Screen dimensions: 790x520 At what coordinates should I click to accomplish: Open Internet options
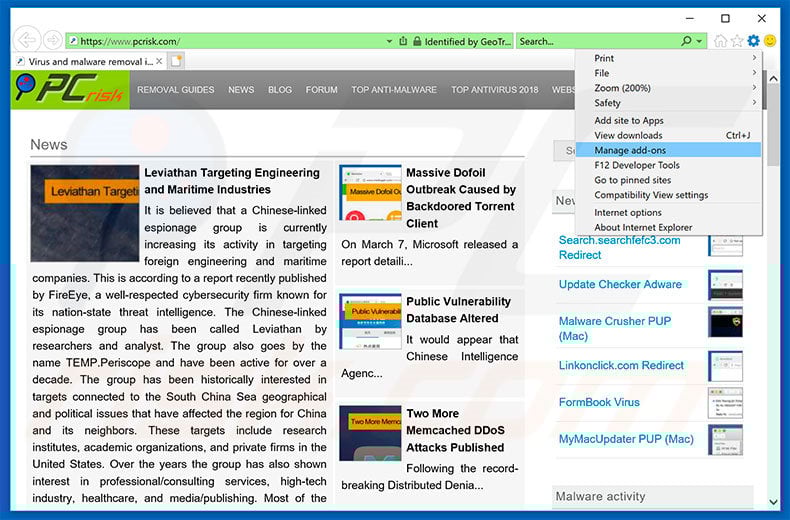tap(668, 212)
